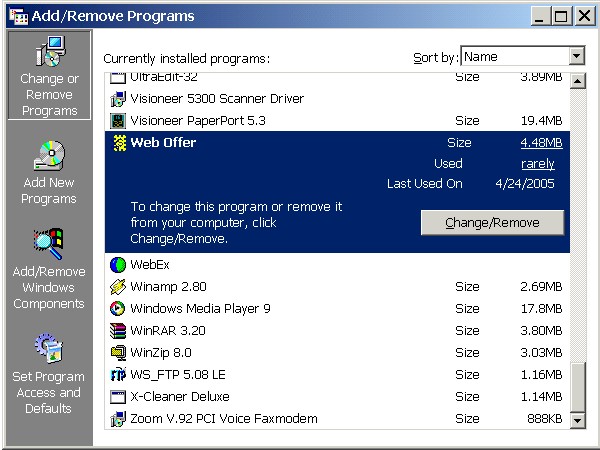Screen dimensions: 600x450
Task: Click the WinRAR 3.20 books icon
Action: pos(118,331)
